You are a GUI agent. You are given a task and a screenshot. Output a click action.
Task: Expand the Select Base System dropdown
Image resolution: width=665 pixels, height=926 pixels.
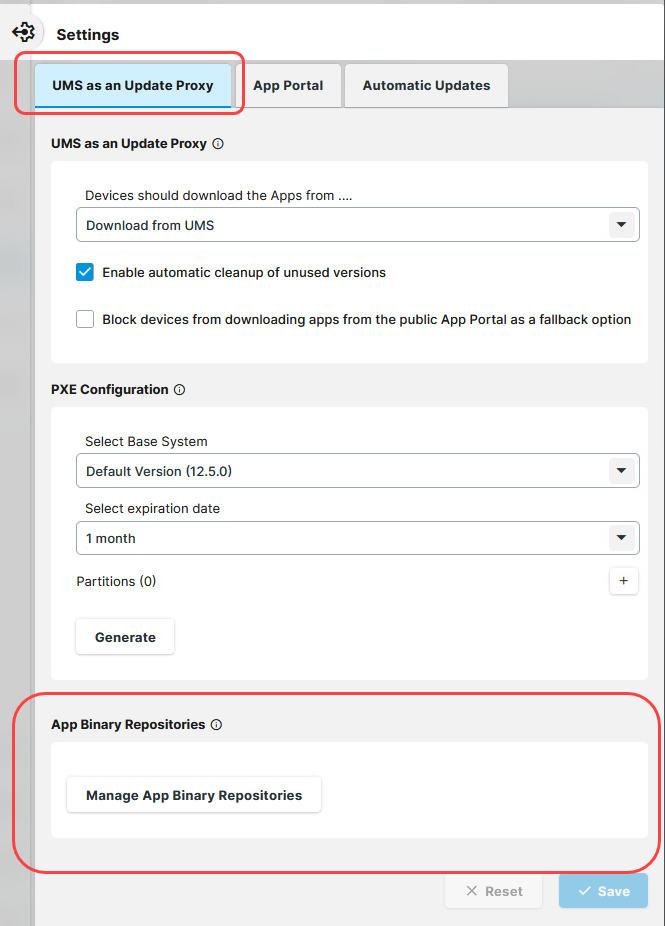tap(622, 471)
